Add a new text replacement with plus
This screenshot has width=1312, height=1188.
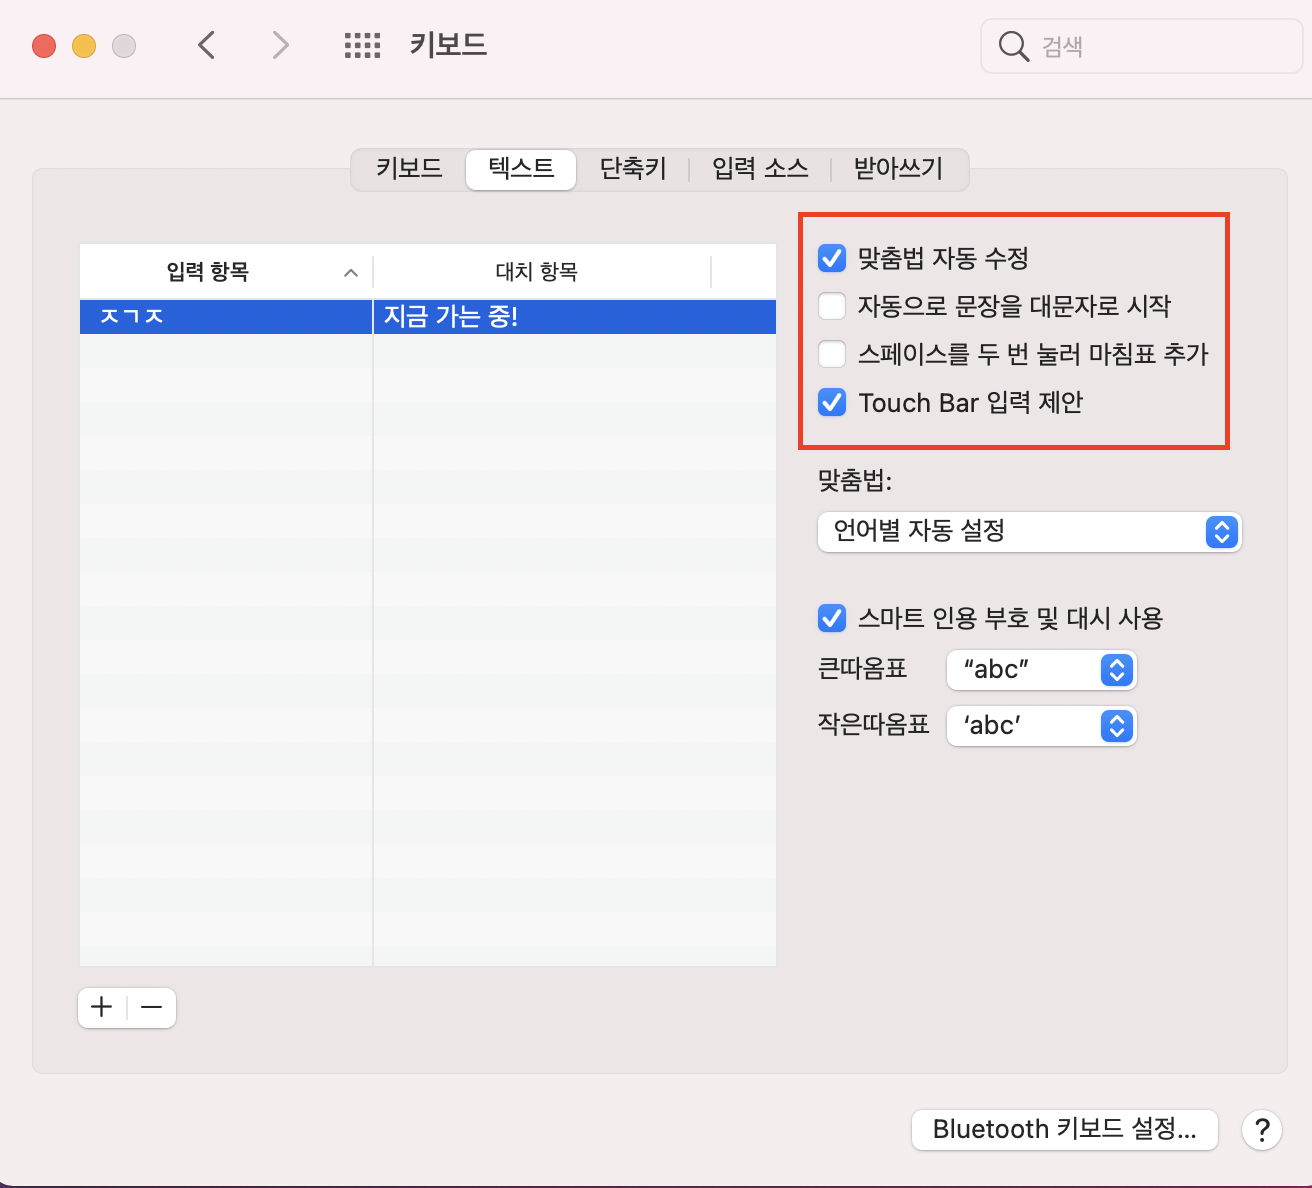[102, 1007]
